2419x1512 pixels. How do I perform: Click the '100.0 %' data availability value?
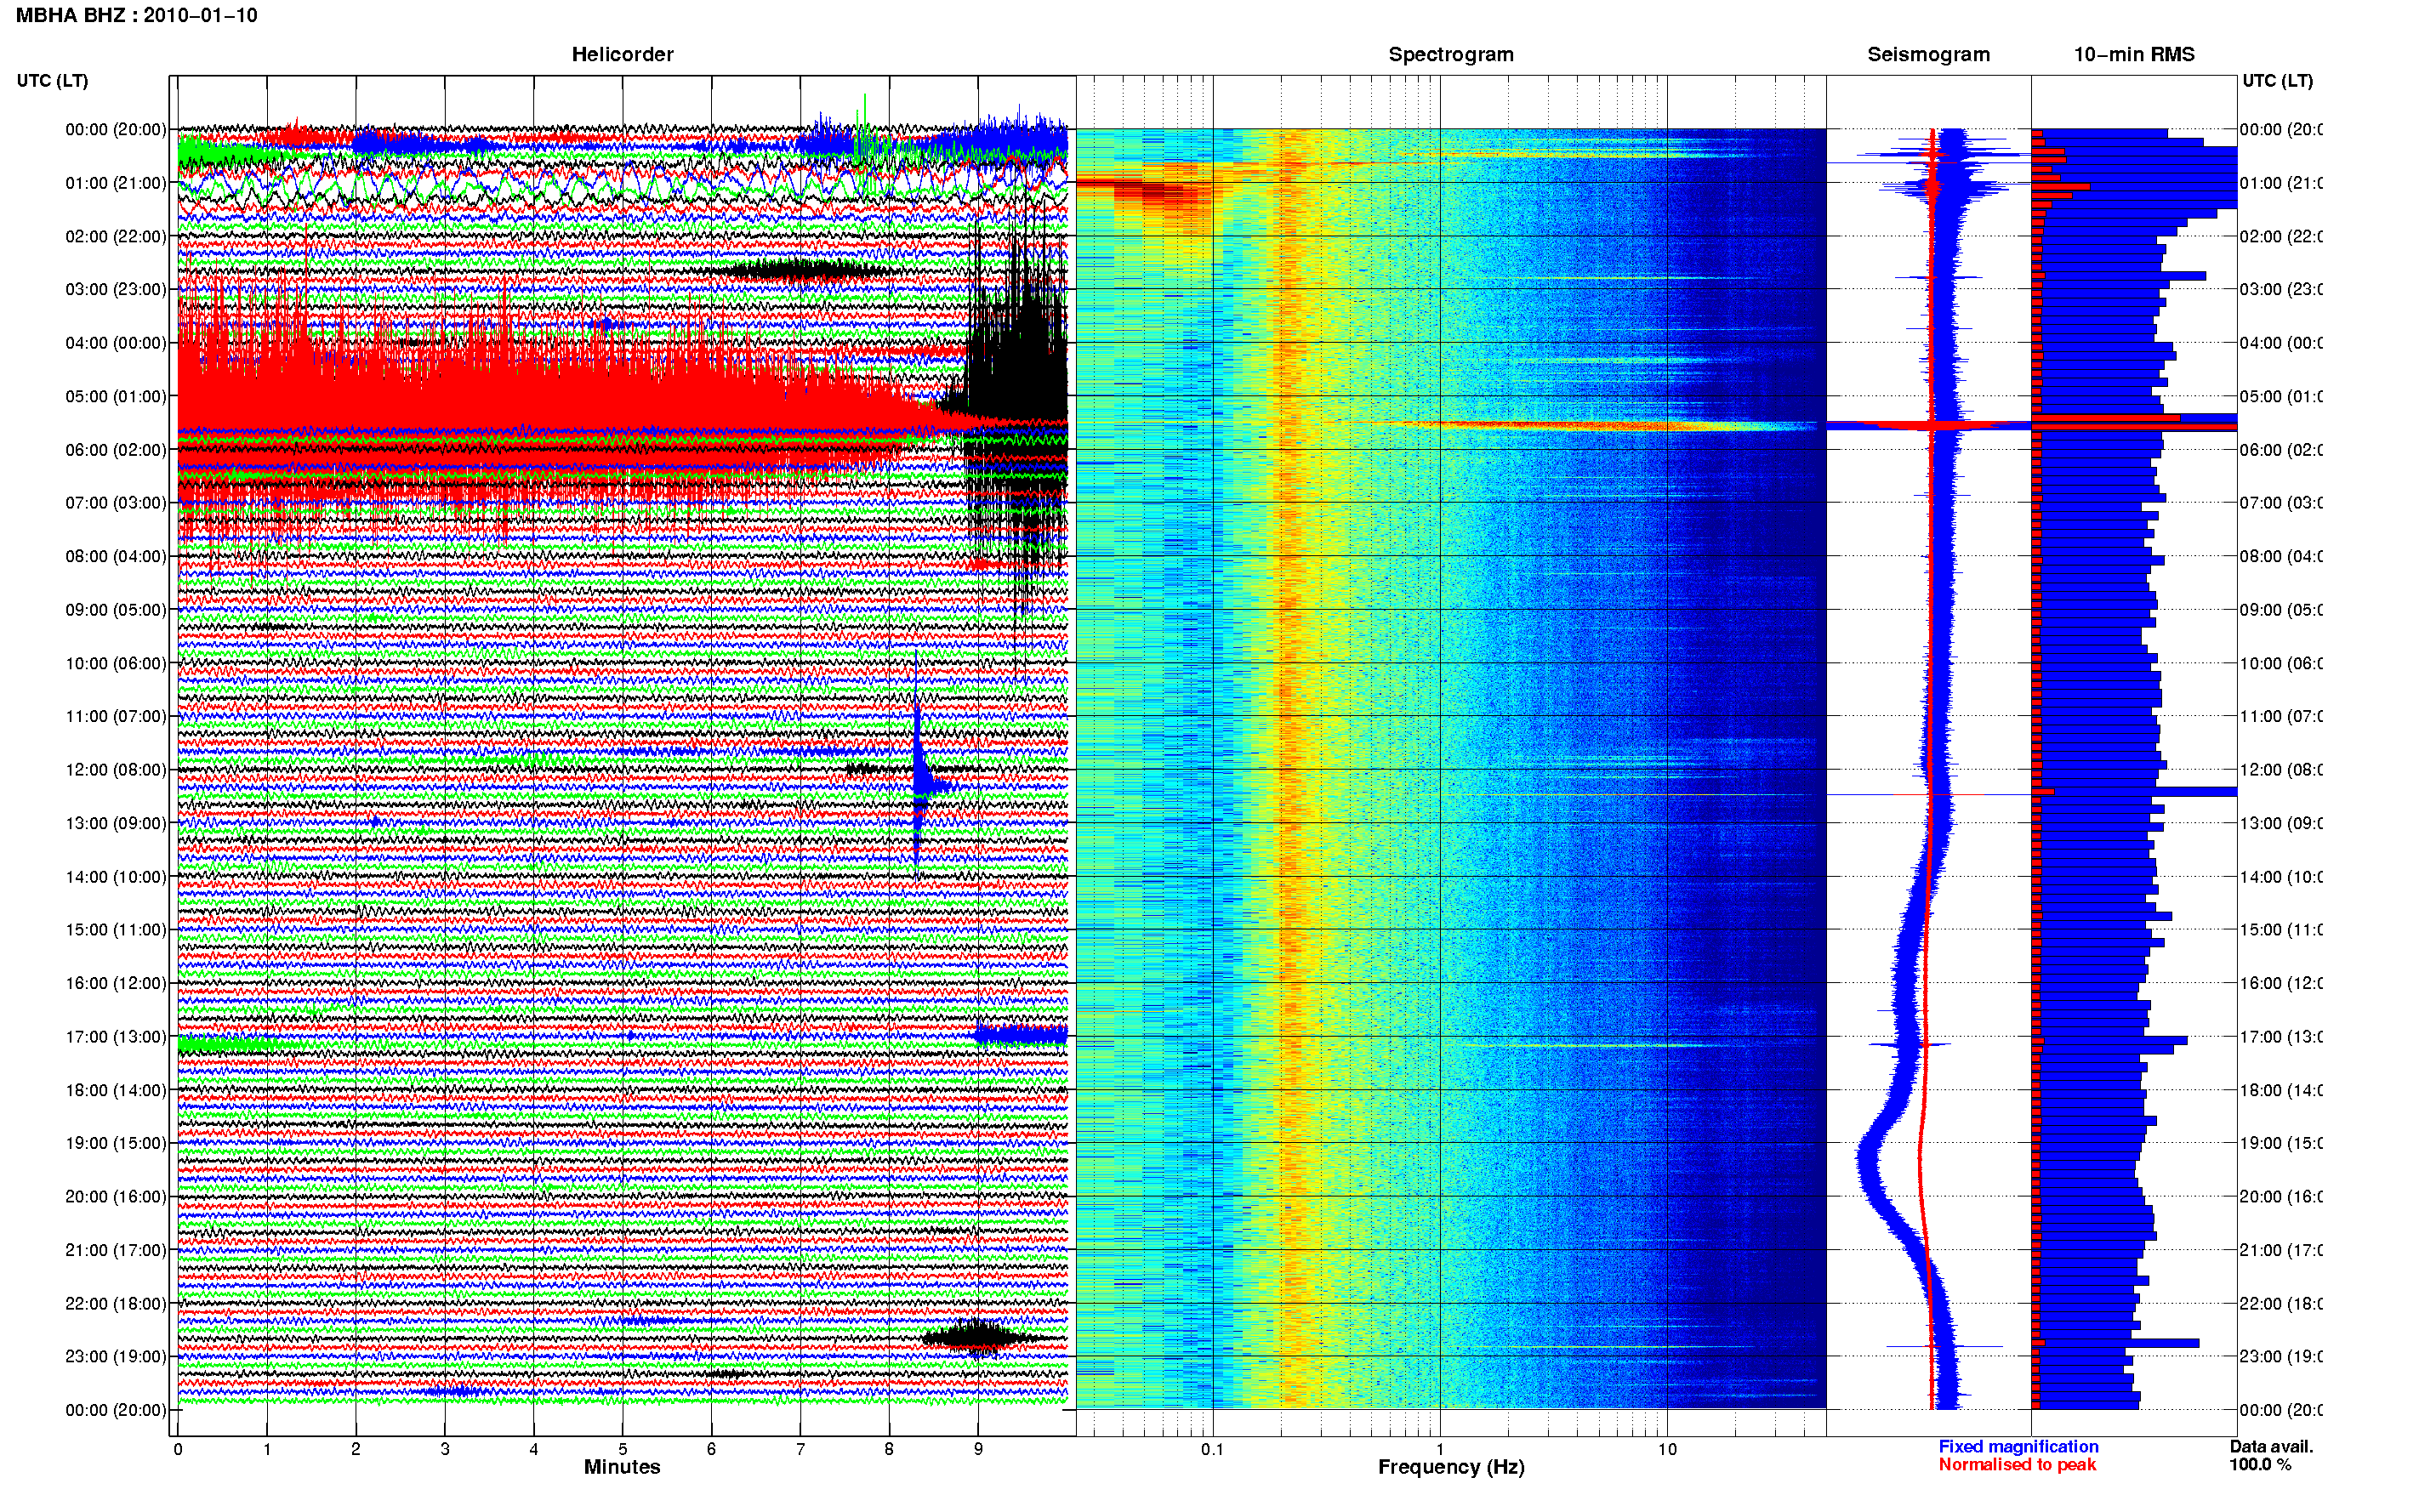pyautogui.click(x=2259, y=1464)
